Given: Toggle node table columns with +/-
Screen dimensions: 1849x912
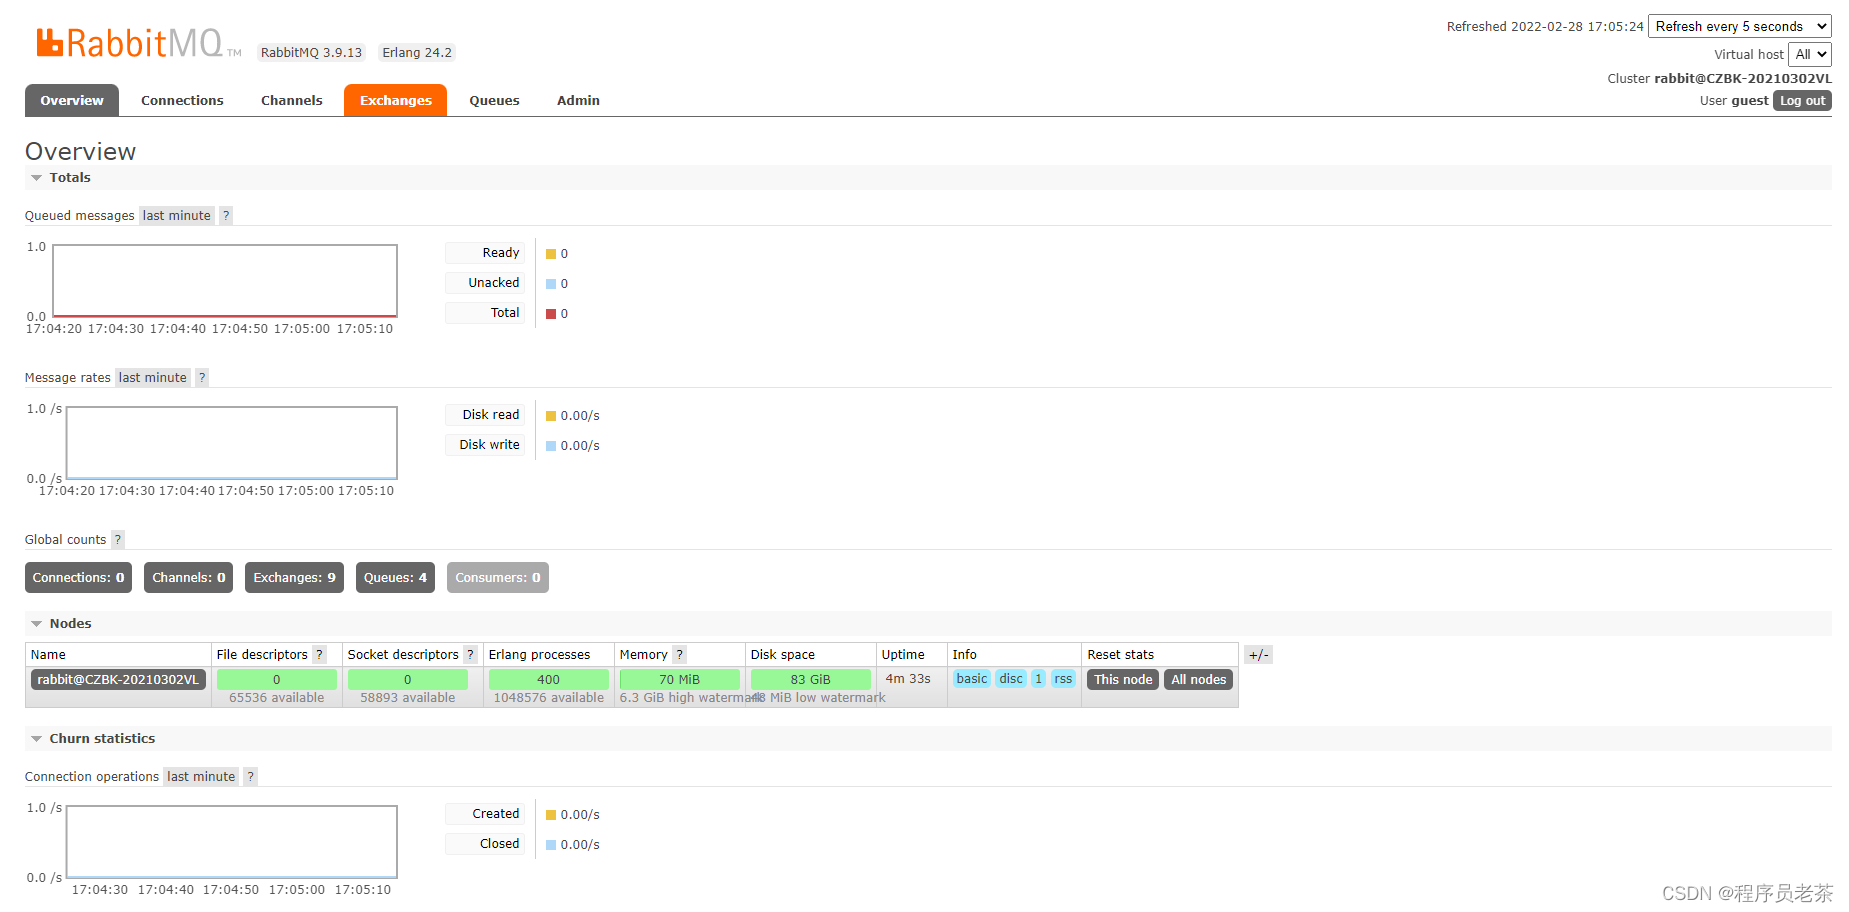Looking at the screenshot, I should click(1258, 654).
